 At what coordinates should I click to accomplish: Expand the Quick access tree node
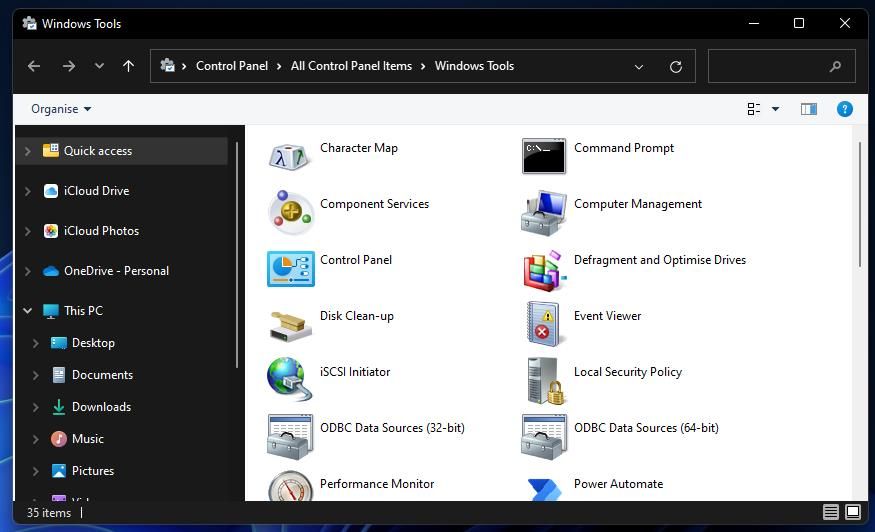coord(27,151)
